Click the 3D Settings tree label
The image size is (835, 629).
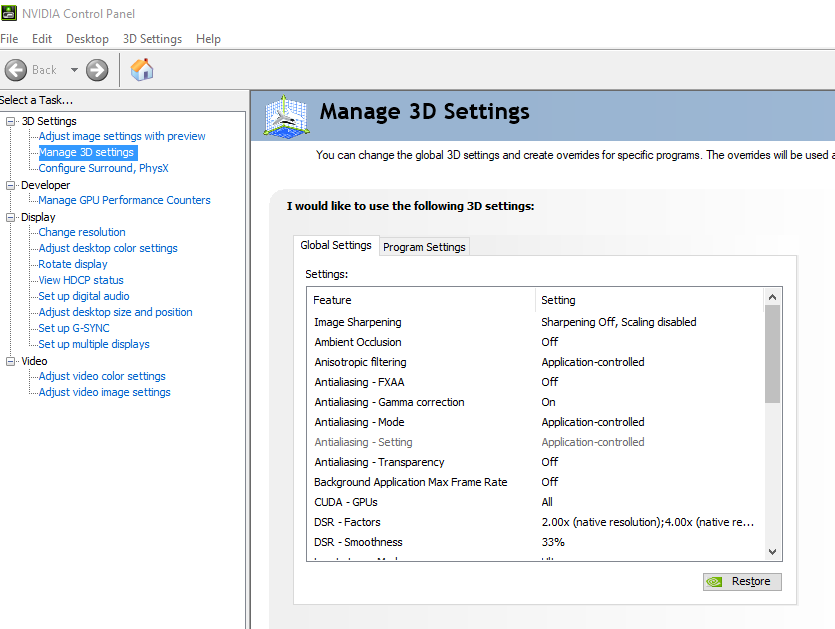click(x=49, y=121)
